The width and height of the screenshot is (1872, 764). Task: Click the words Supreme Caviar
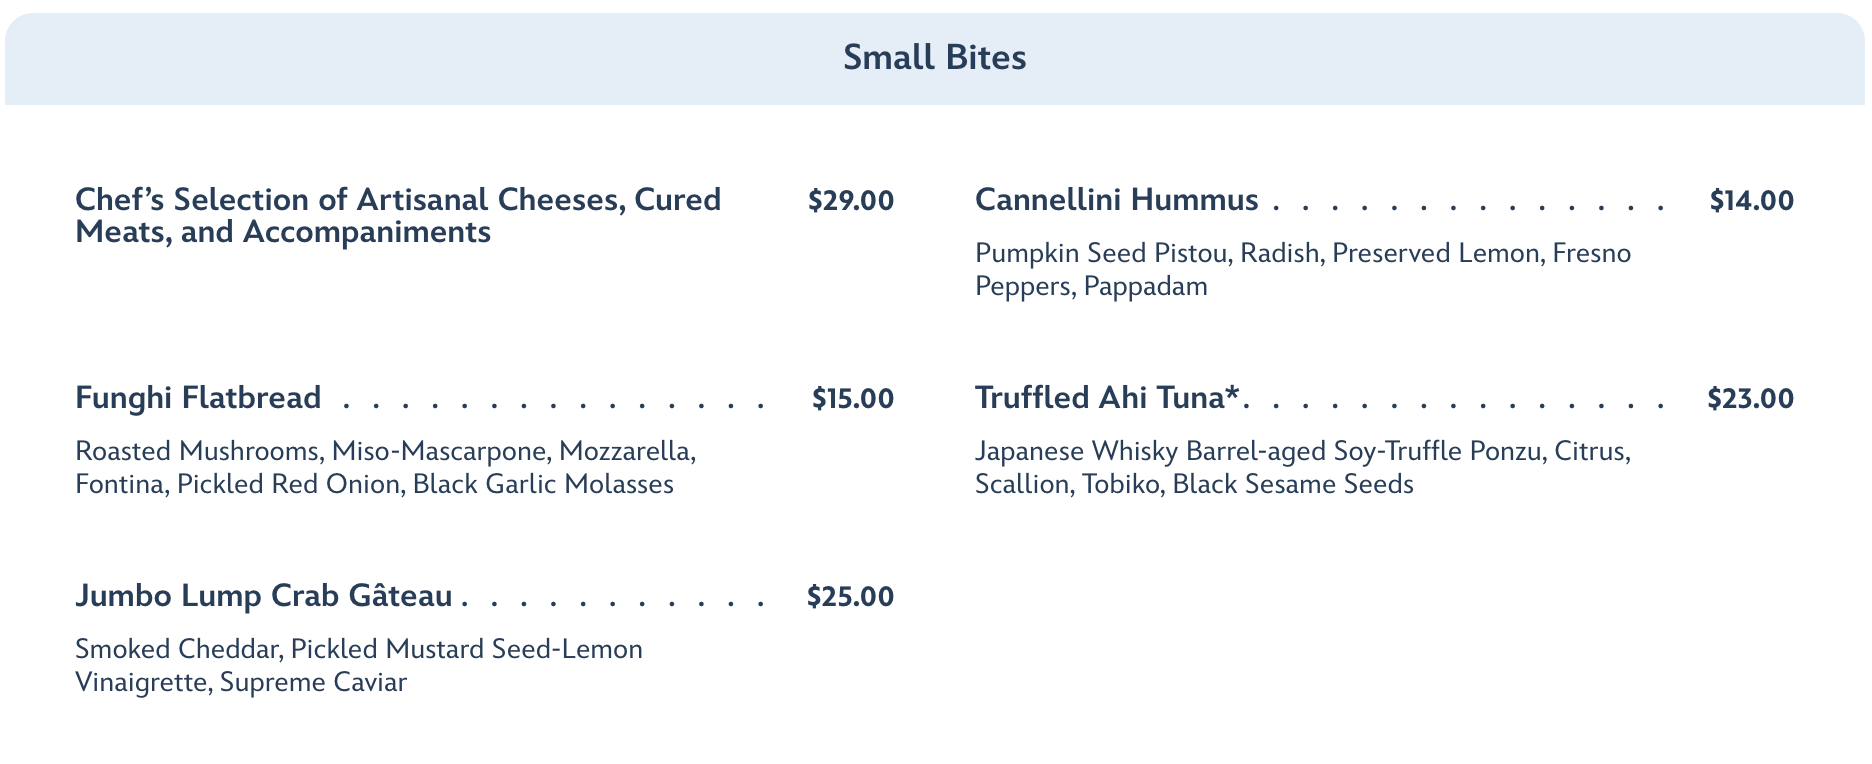pos(313,683)
